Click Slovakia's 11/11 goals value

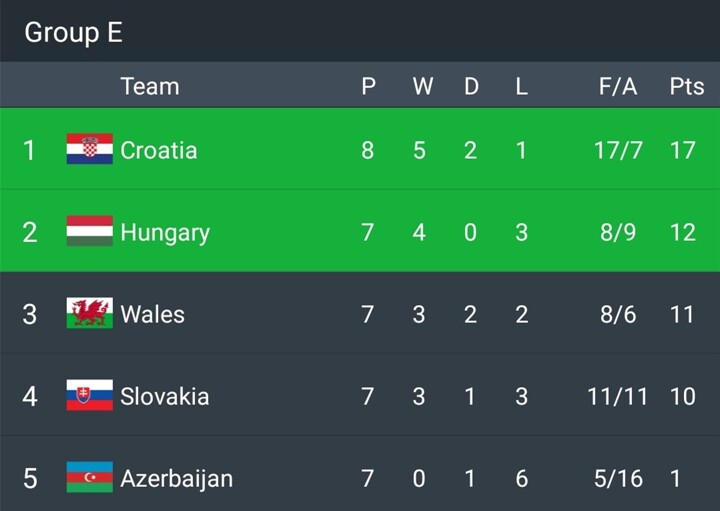coord(618,396)
